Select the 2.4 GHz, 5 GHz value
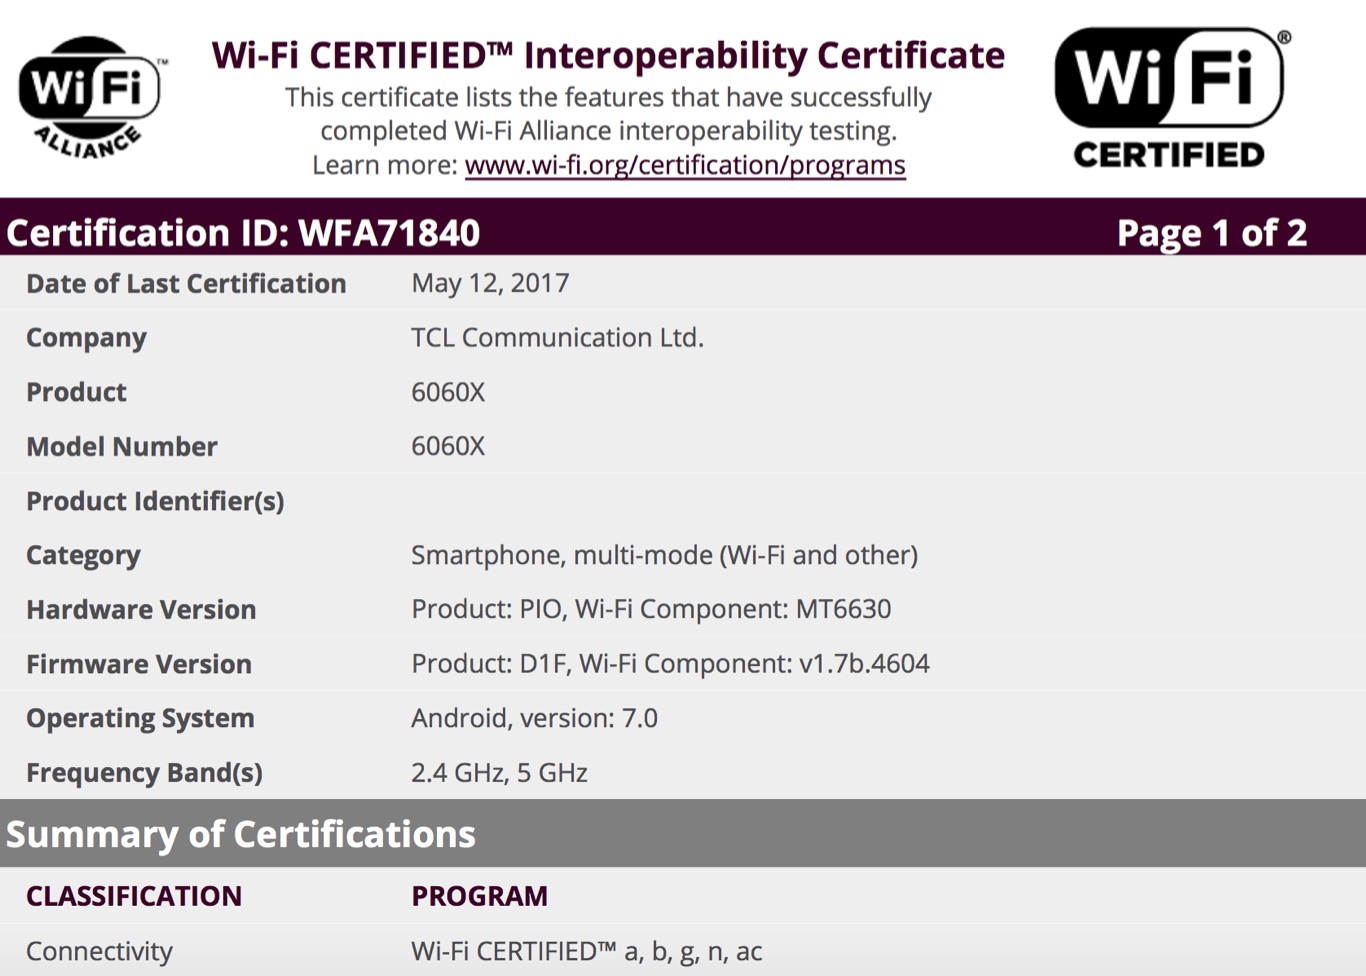The height and width of the screenshot is (976, 1366). pyautogui.click(x=499, y=773)
